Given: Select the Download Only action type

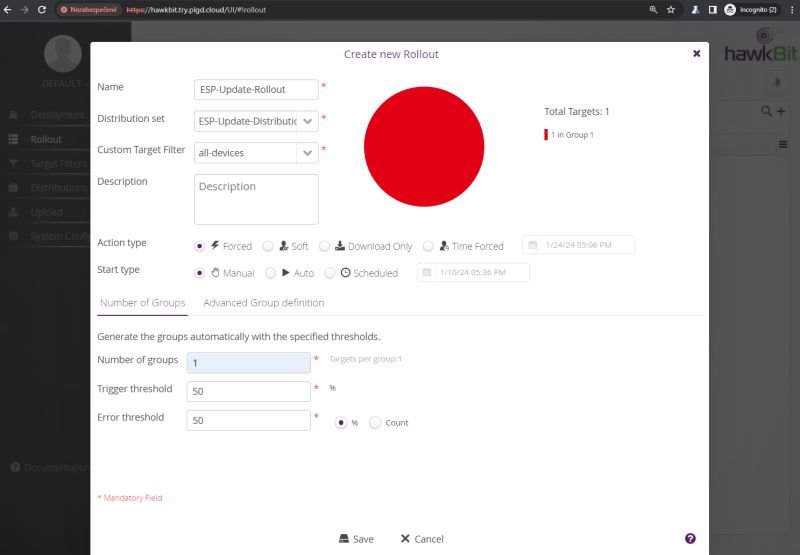Looking at the screenshot, I should (x=324, y=246).
